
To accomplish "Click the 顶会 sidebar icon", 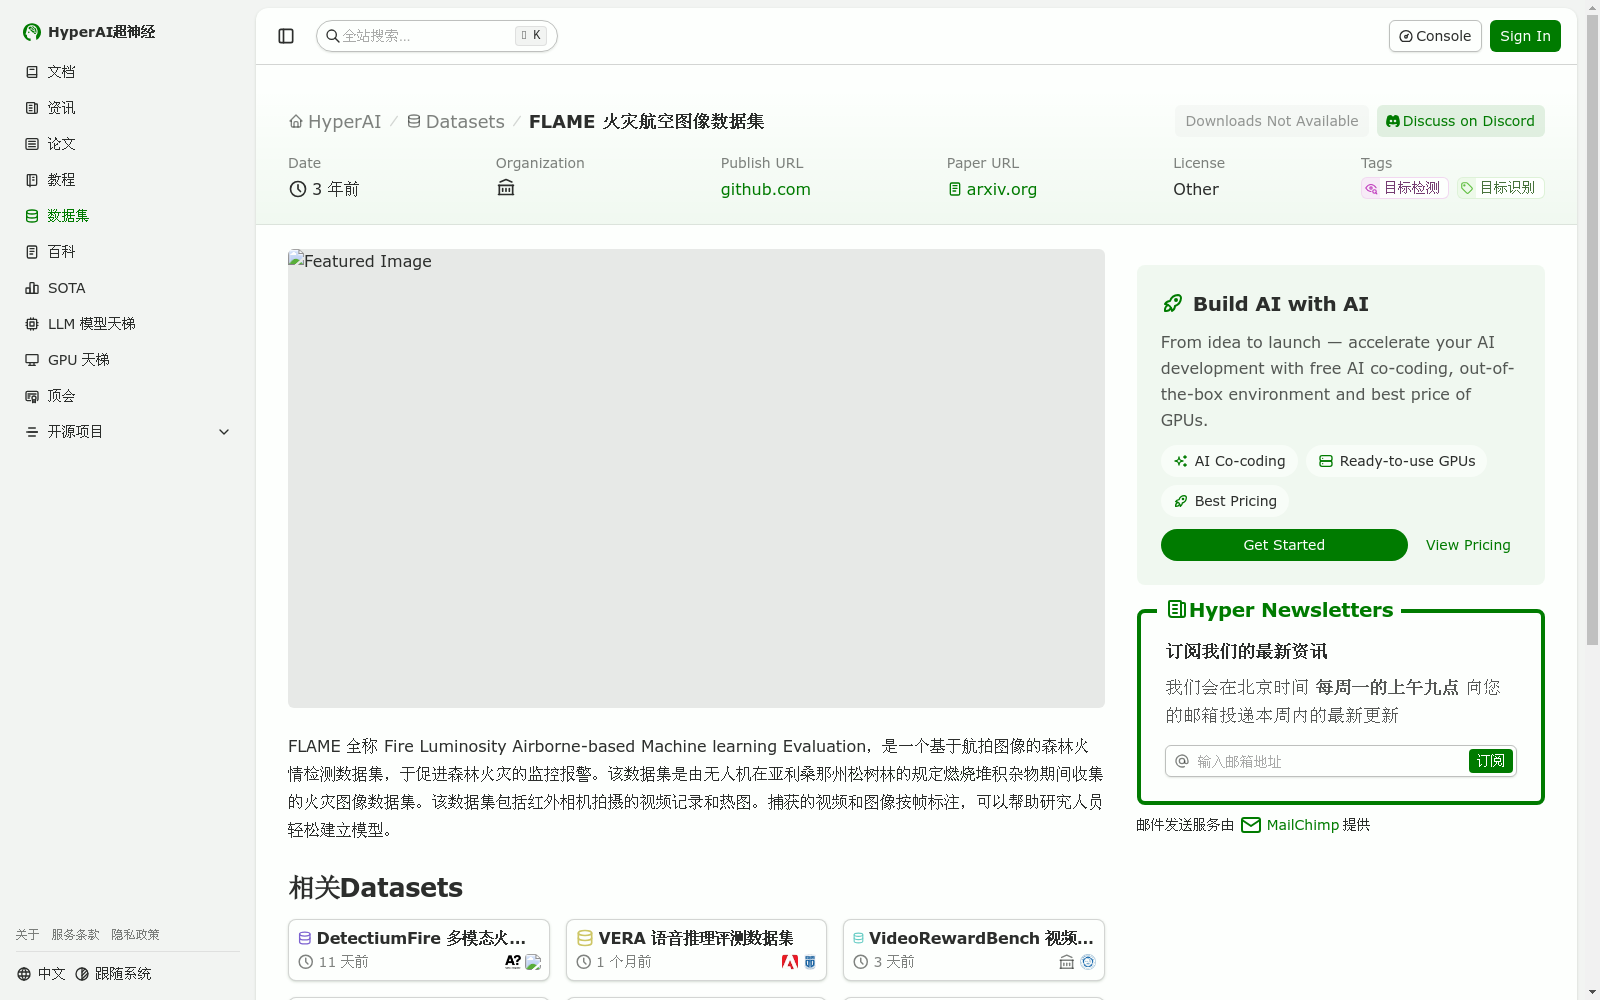I will 32,396.
